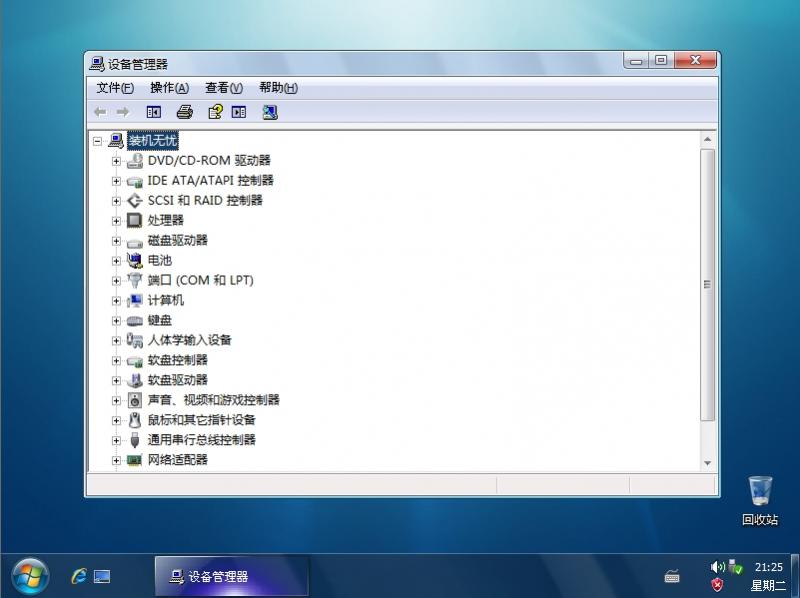Click the show desktop quick launch icon

pyautogui.click(x=102, y=577)
